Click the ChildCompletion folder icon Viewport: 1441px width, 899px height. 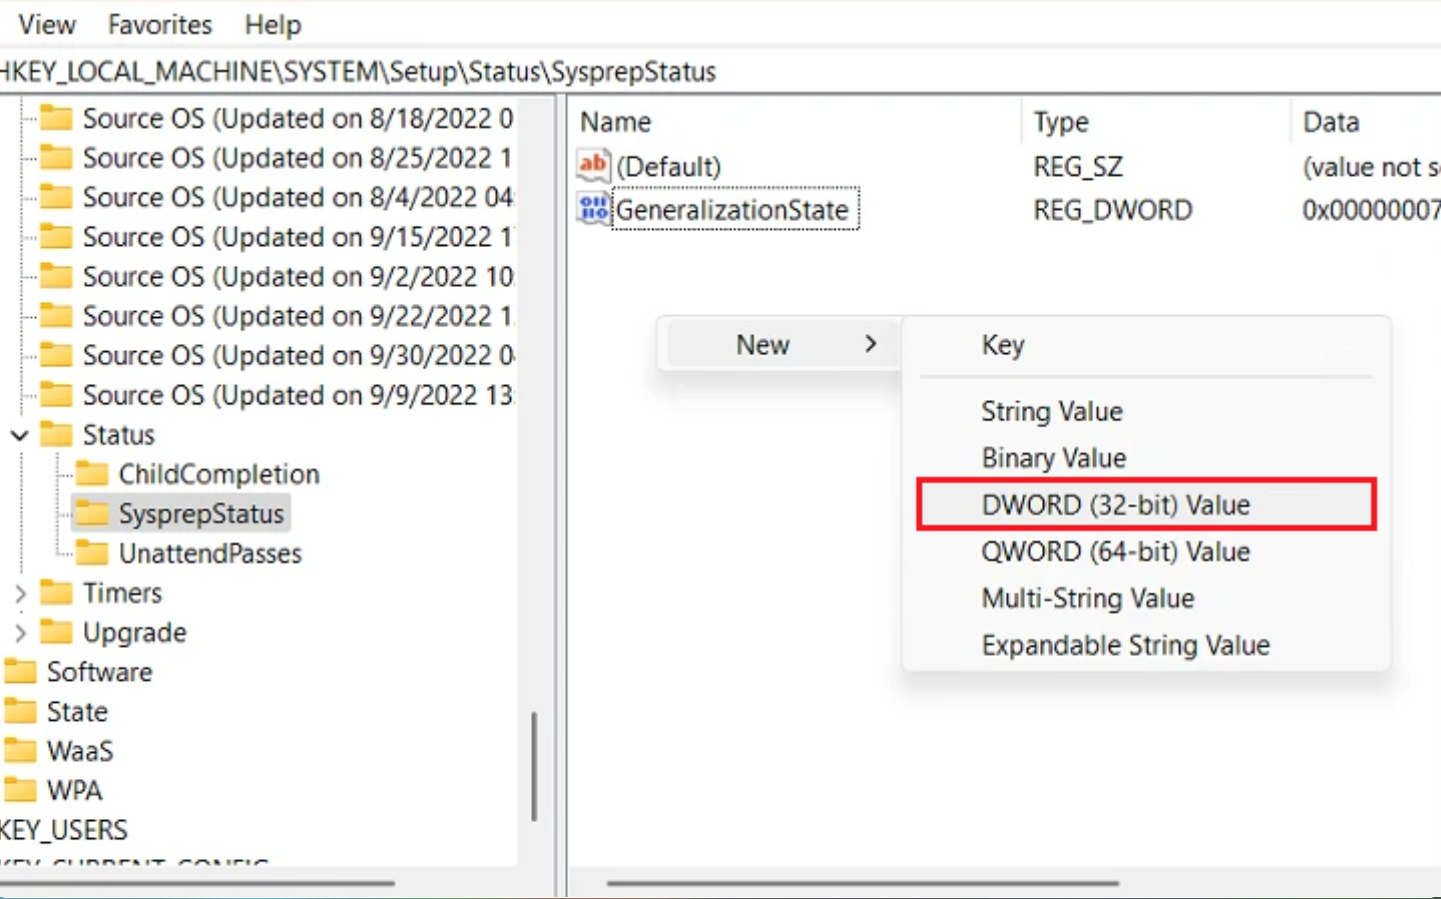(92, 473)
